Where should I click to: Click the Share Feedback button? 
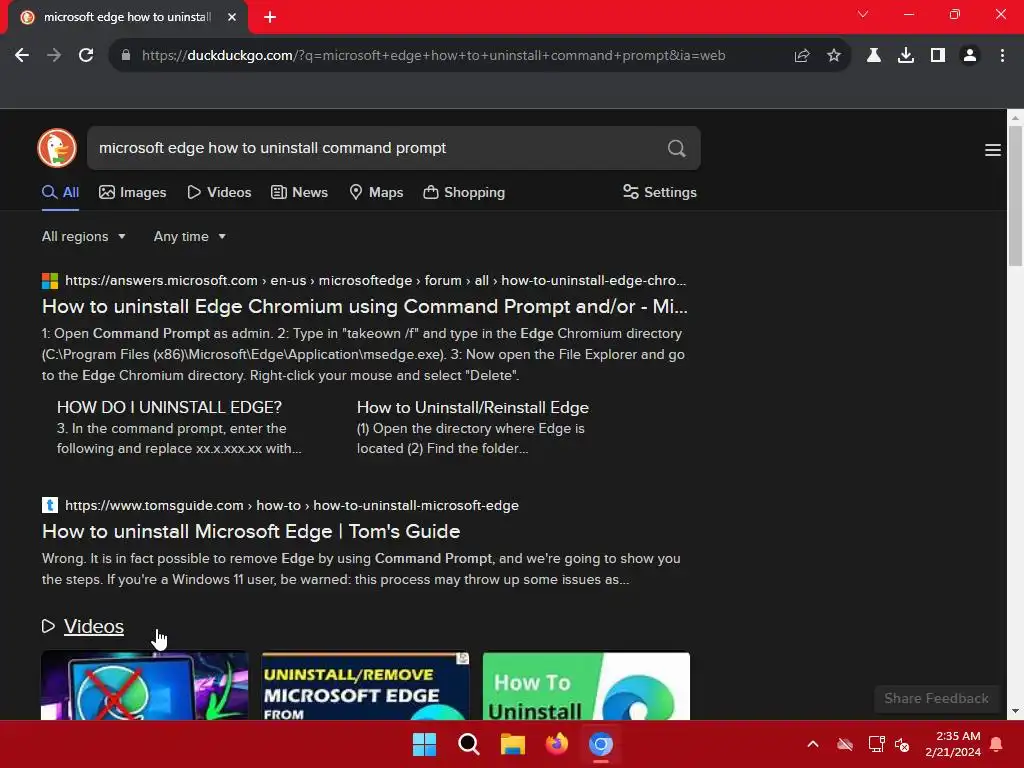(936, 699)
